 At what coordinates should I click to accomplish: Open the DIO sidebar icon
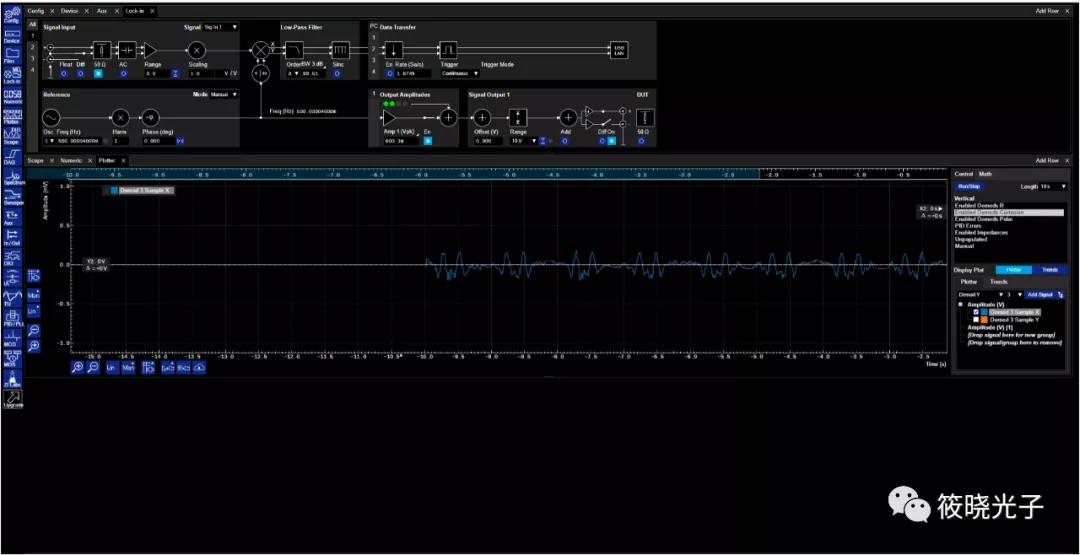click(12, 259)
